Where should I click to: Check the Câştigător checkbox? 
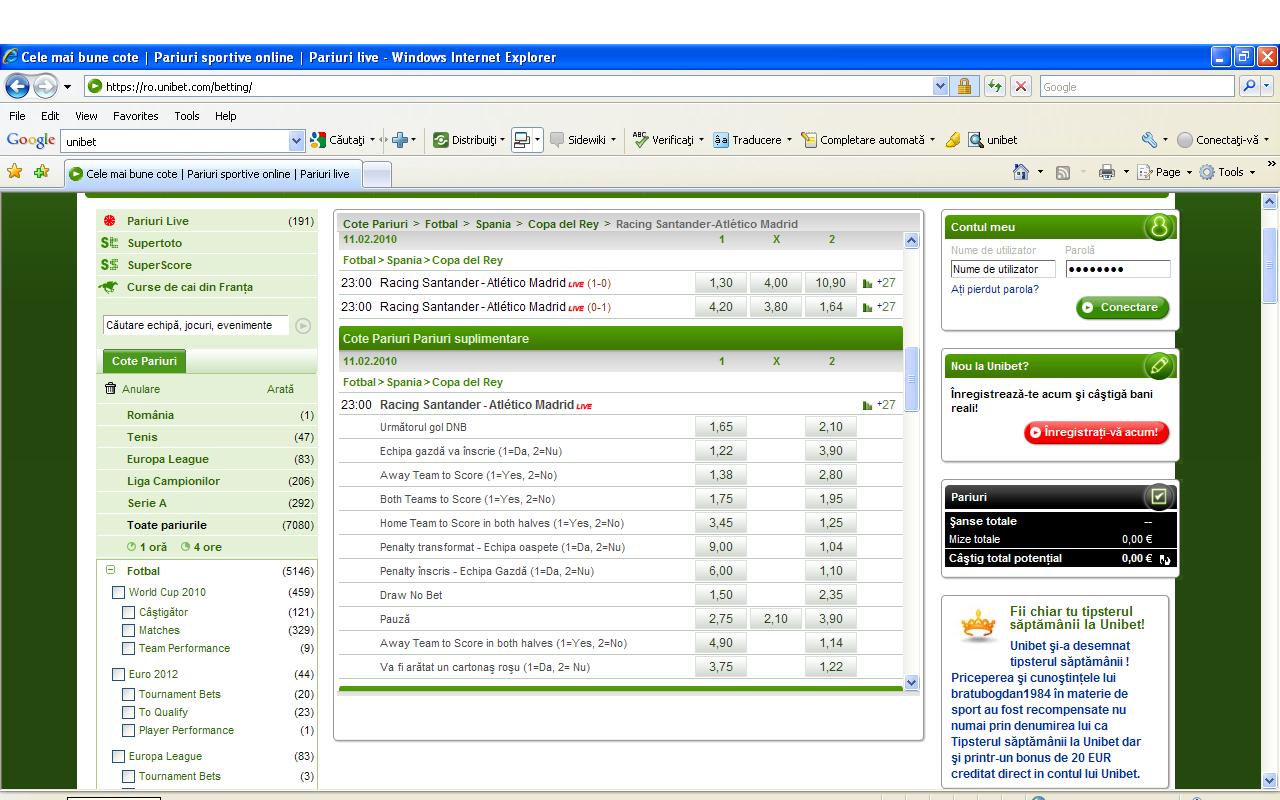pos(128,612)
